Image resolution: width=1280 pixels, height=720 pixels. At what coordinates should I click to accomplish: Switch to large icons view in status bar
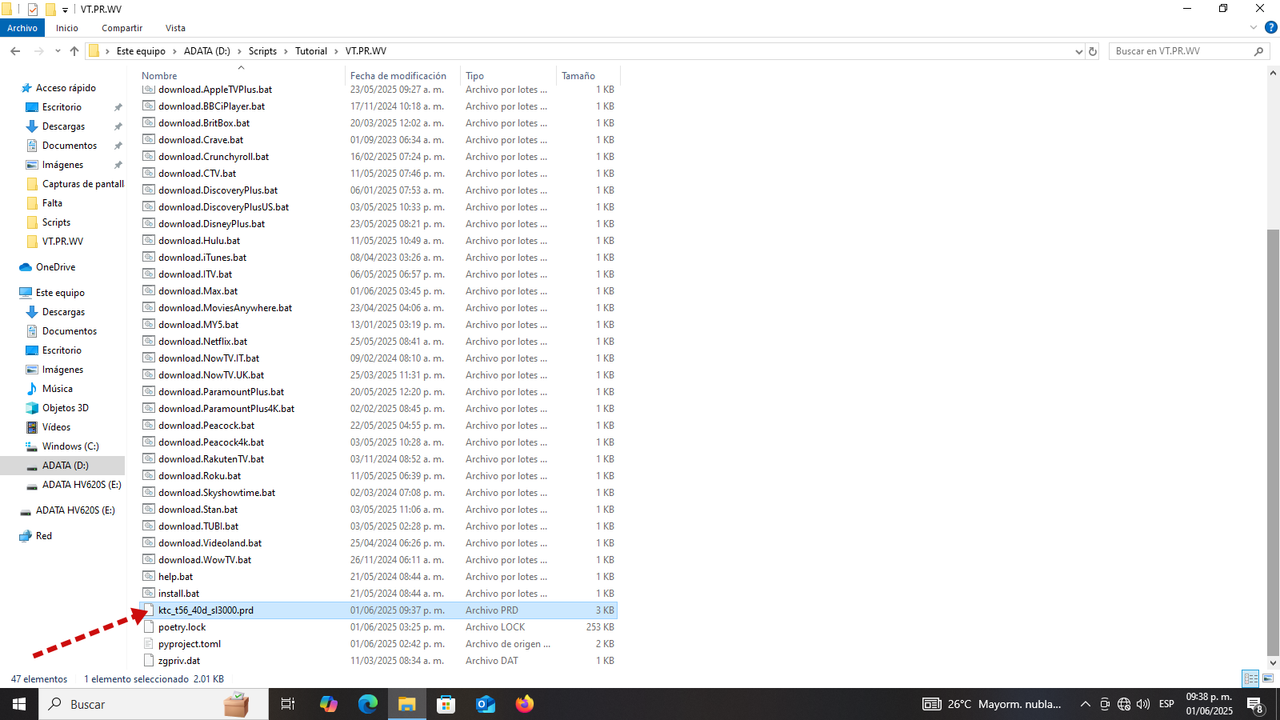click(x=1266, y=678)
